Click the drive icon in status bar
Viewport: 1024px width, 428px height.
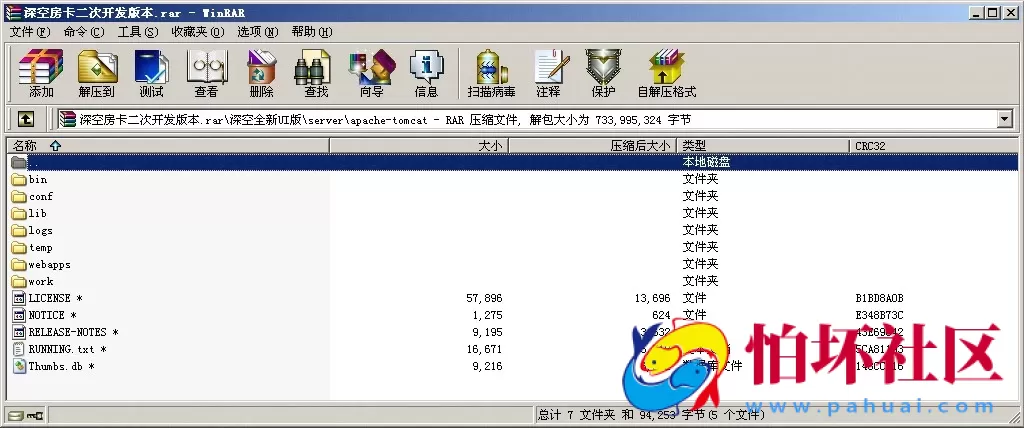tap(16, 414)
